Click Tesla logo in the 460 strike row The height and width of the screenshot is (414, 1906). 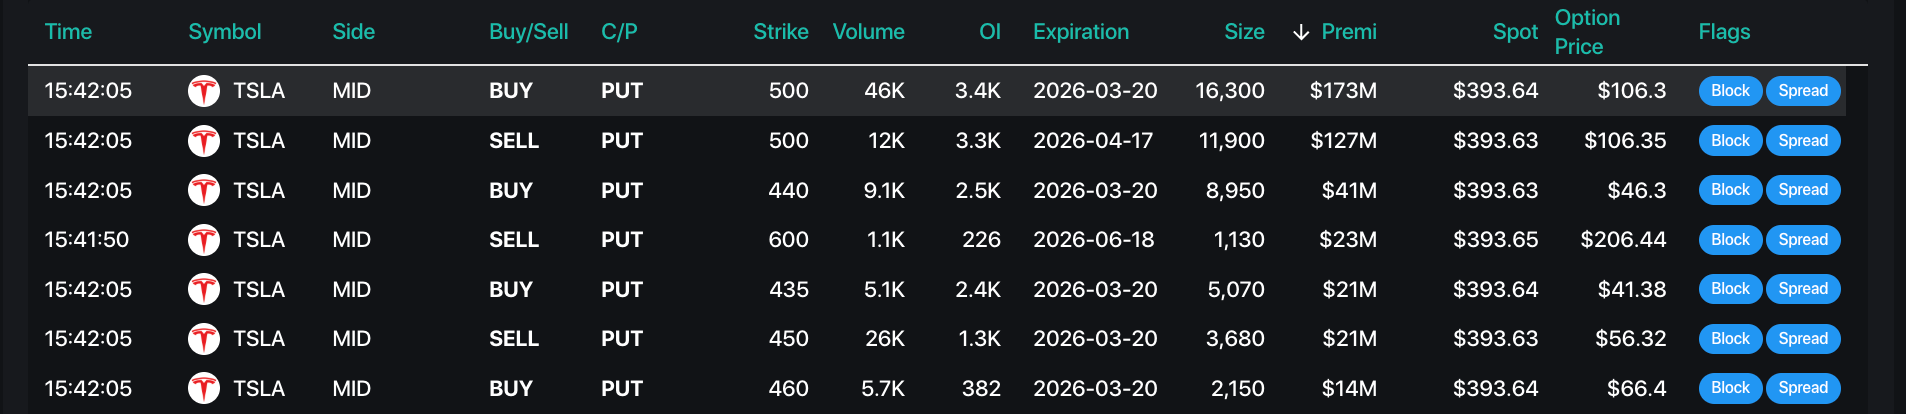pos(204,388)
